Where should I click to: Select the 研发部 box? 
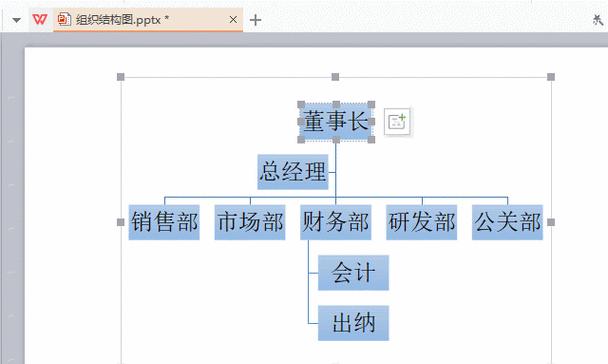(421, 222)
